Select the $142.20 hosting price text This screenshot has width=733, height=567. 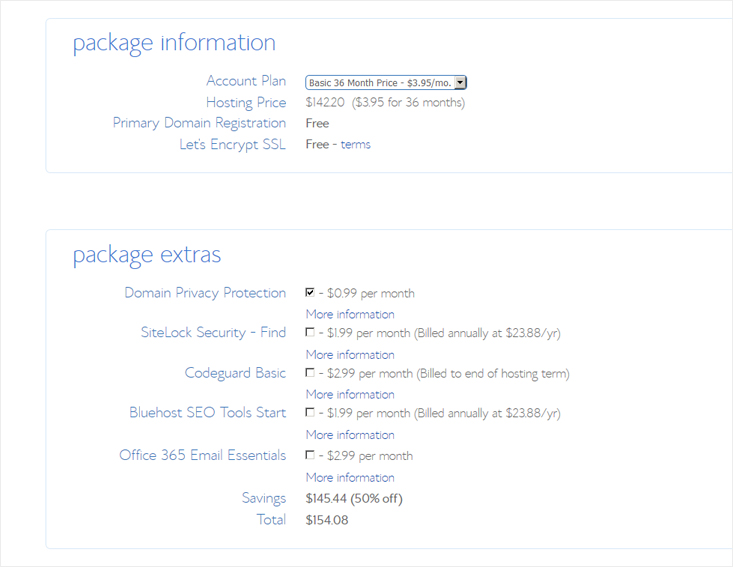click(x=325, y=102)
